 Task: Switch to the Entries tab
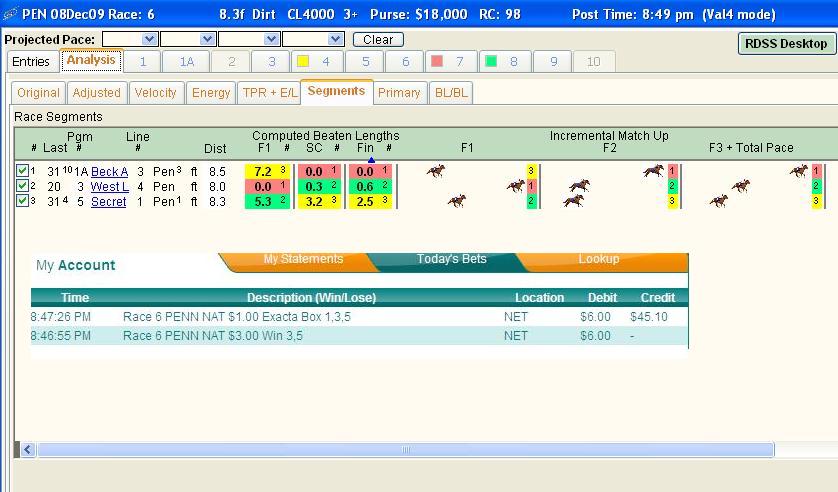(31, 61)
